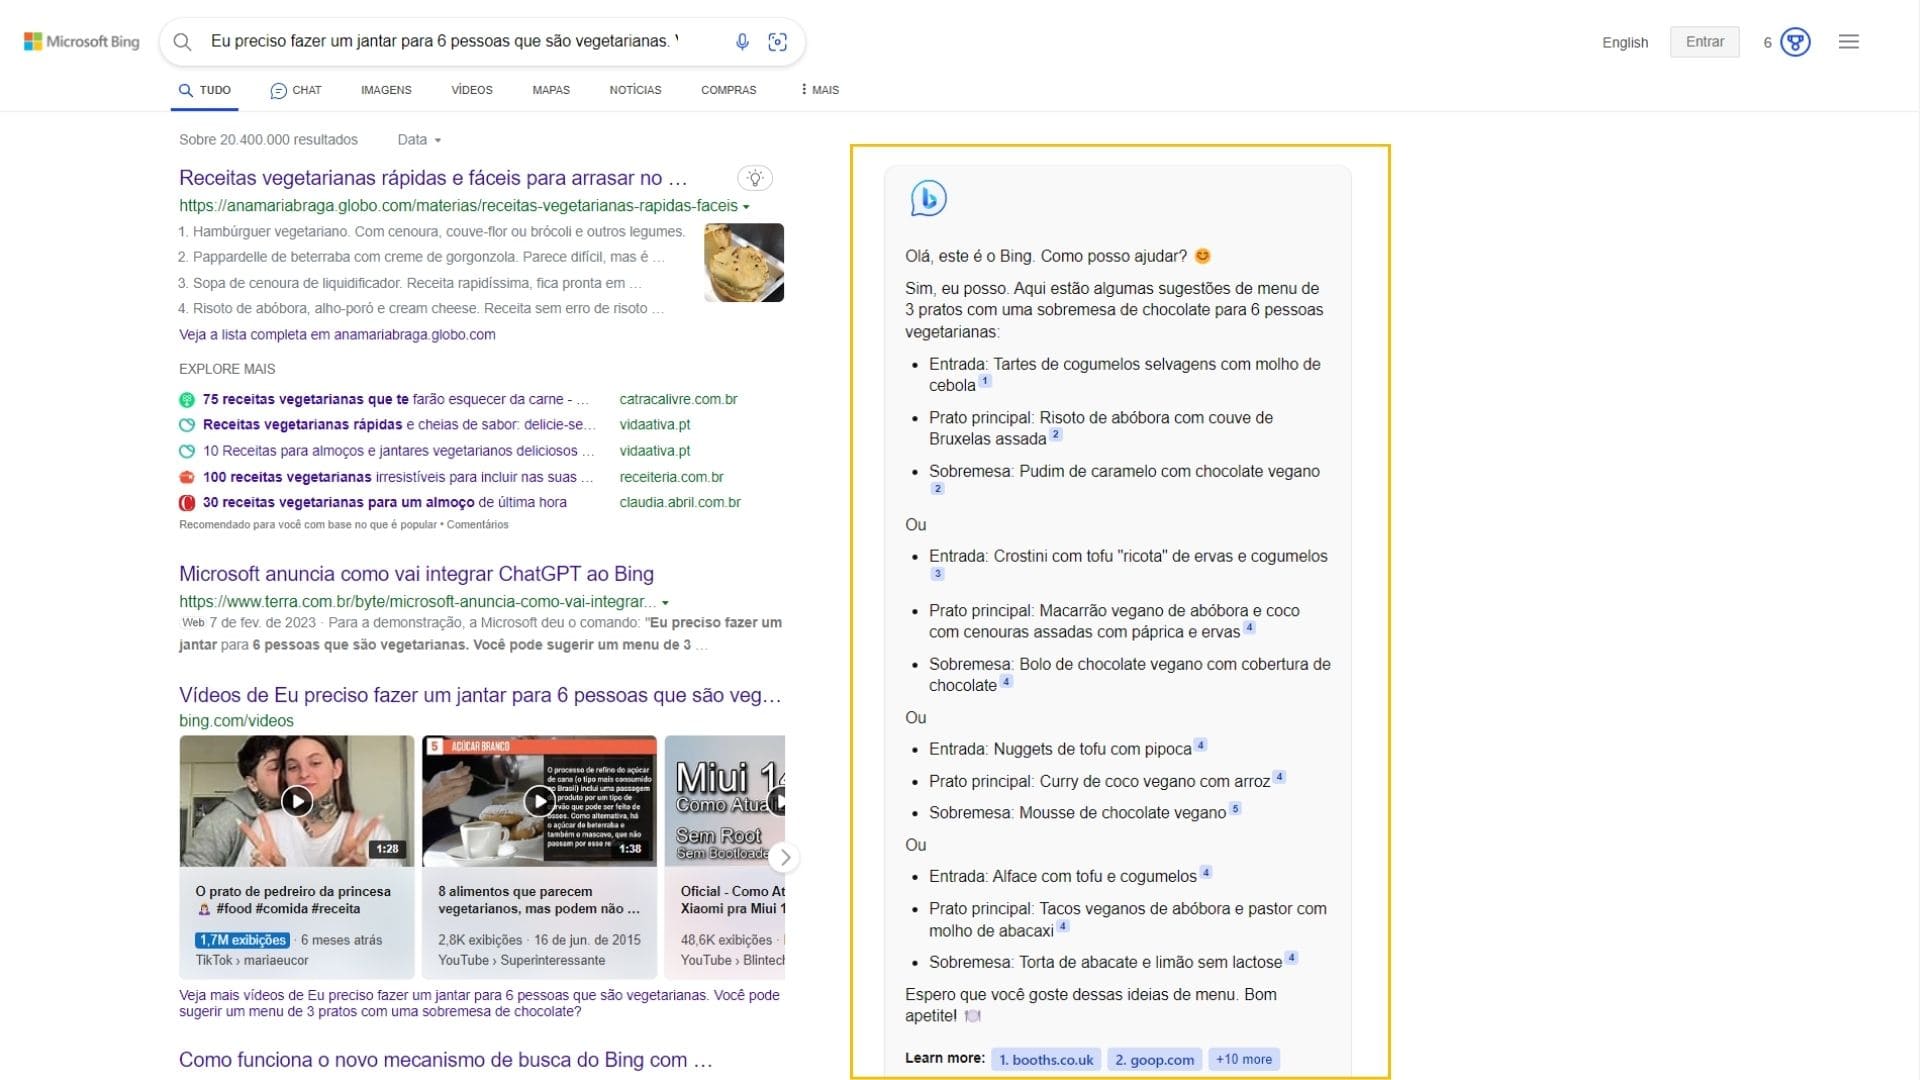Switch to the CHAT tab

tap(296, 90)
